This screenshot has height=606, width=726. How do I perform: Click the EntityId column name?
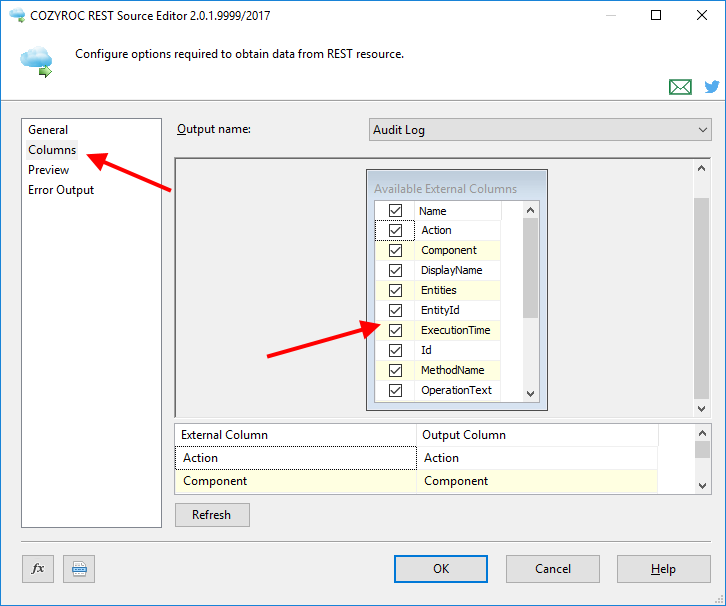coord(440,310)
